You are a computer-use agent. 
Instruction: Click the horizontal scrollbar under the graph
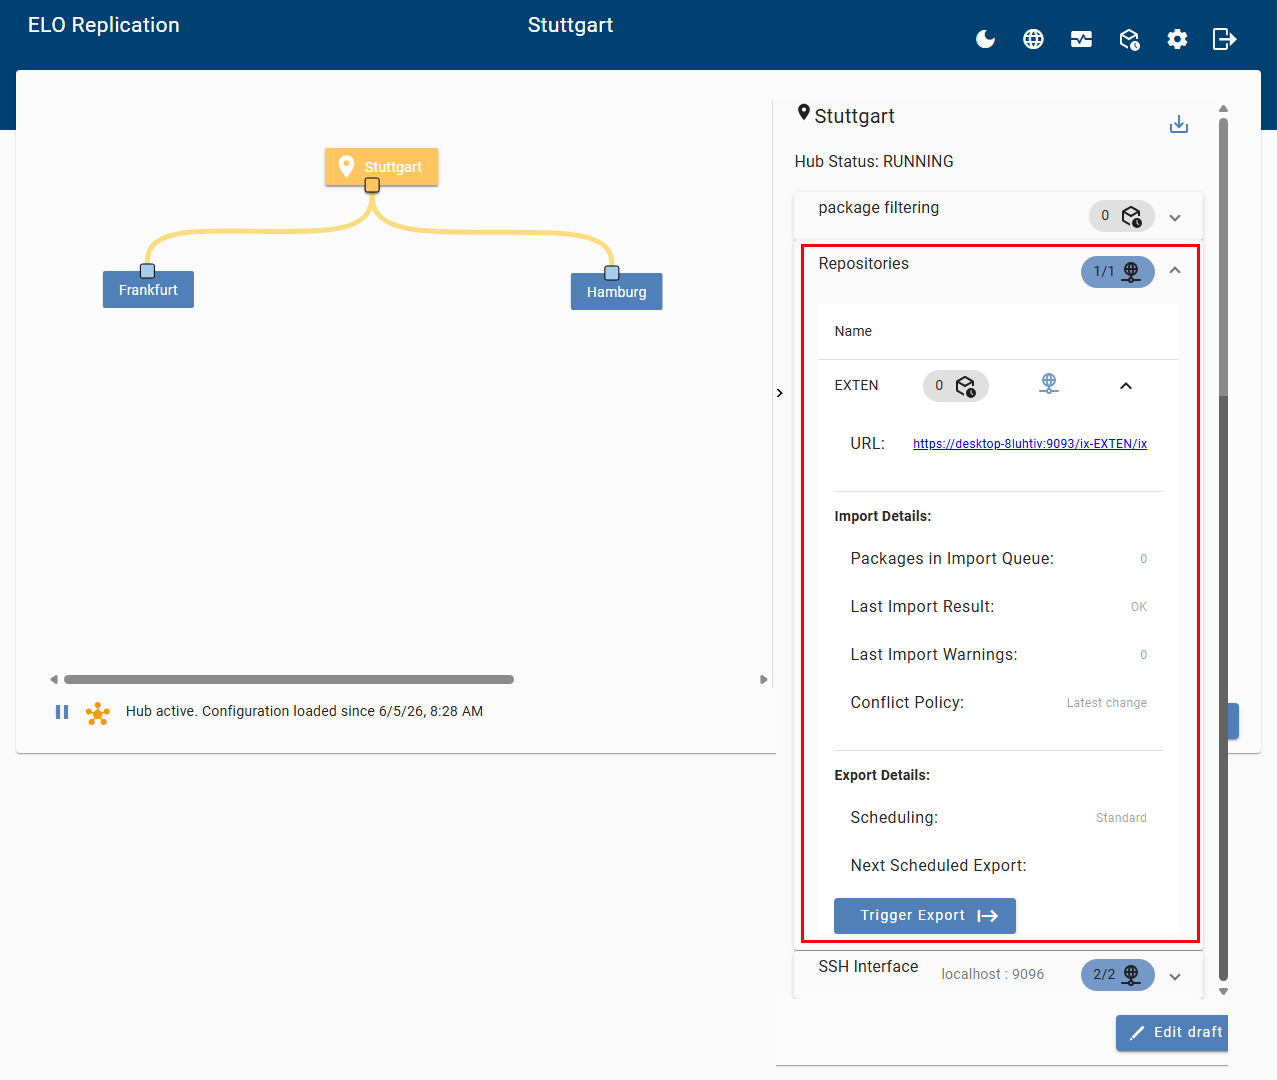click(x=289, y=680)
